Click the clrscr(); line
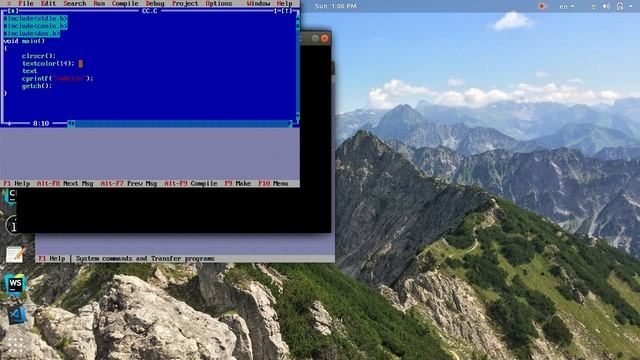 [x=39, y=56]
